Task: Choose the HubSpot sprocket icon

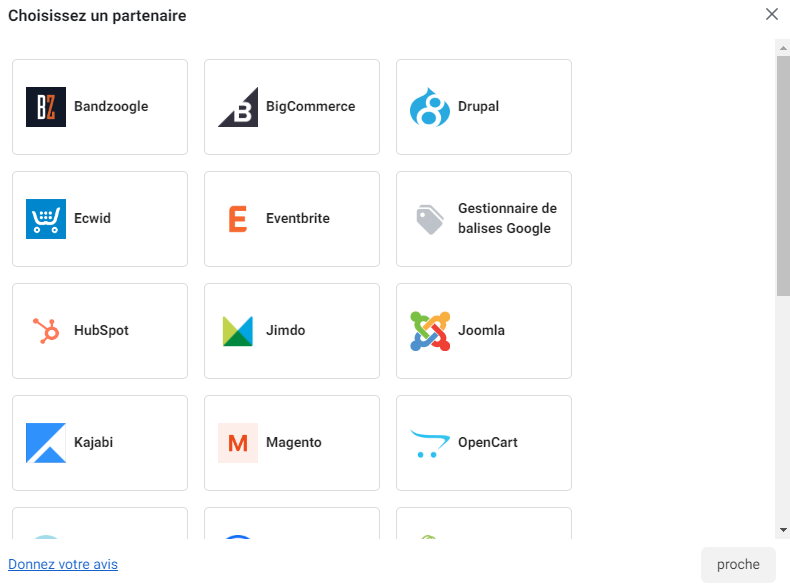Action: pyautogui.click(x=46, y=331)
